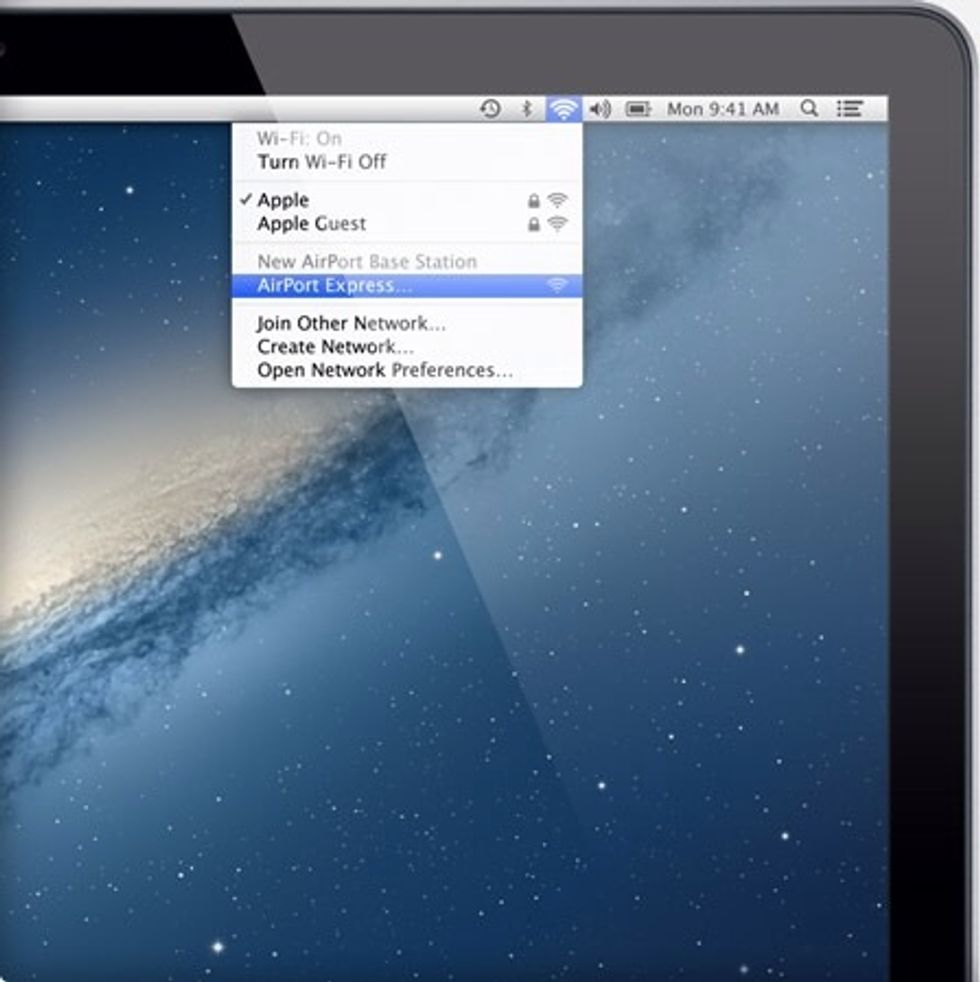Open Spotlight search magnifier
The image size is (980, 982).
click(809, 108)
